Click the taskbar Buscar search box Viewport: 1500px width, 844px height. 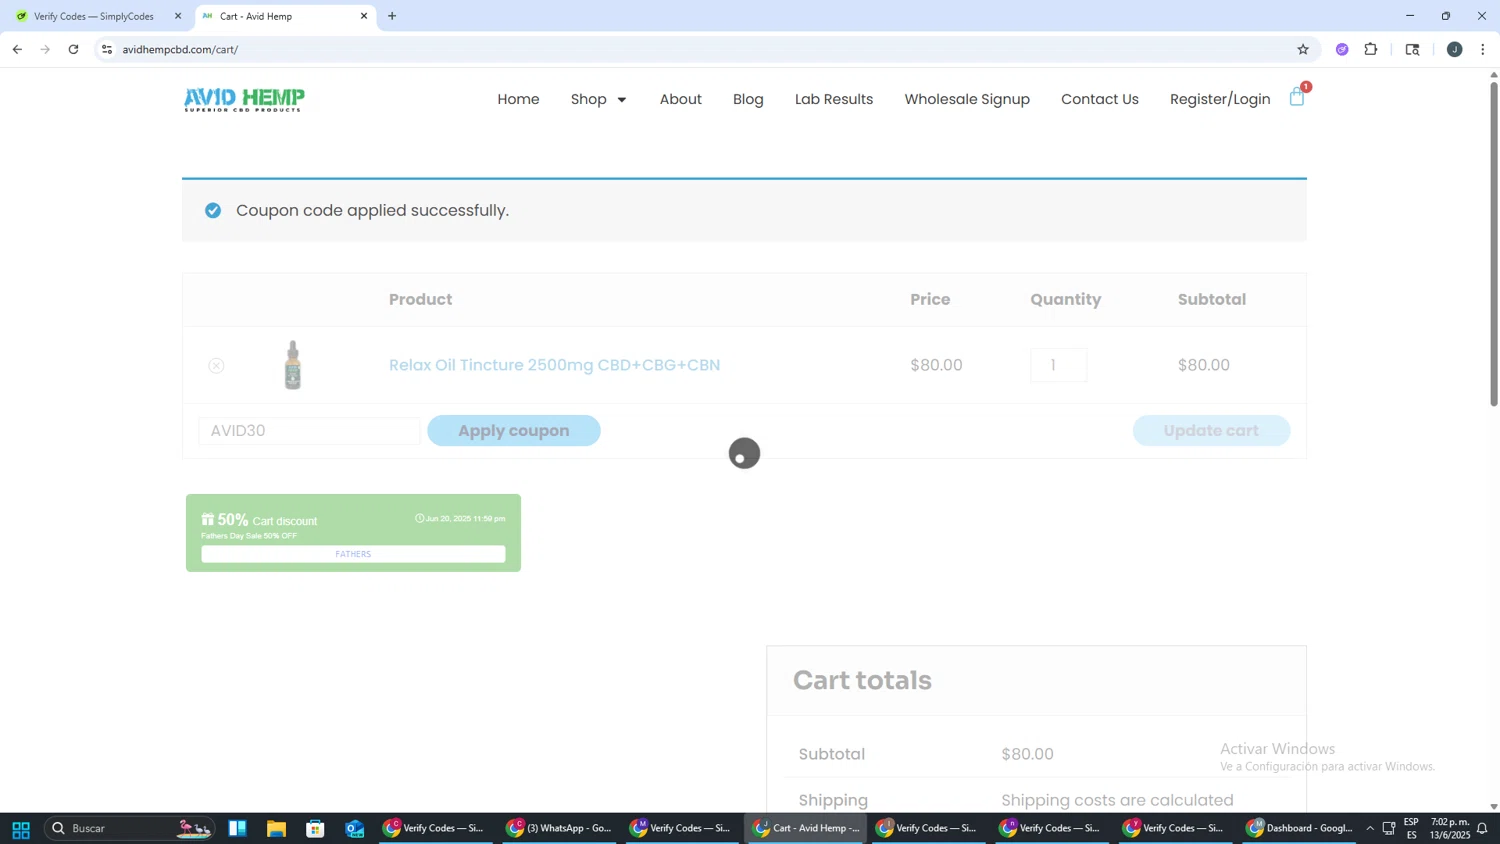point(130,829)
